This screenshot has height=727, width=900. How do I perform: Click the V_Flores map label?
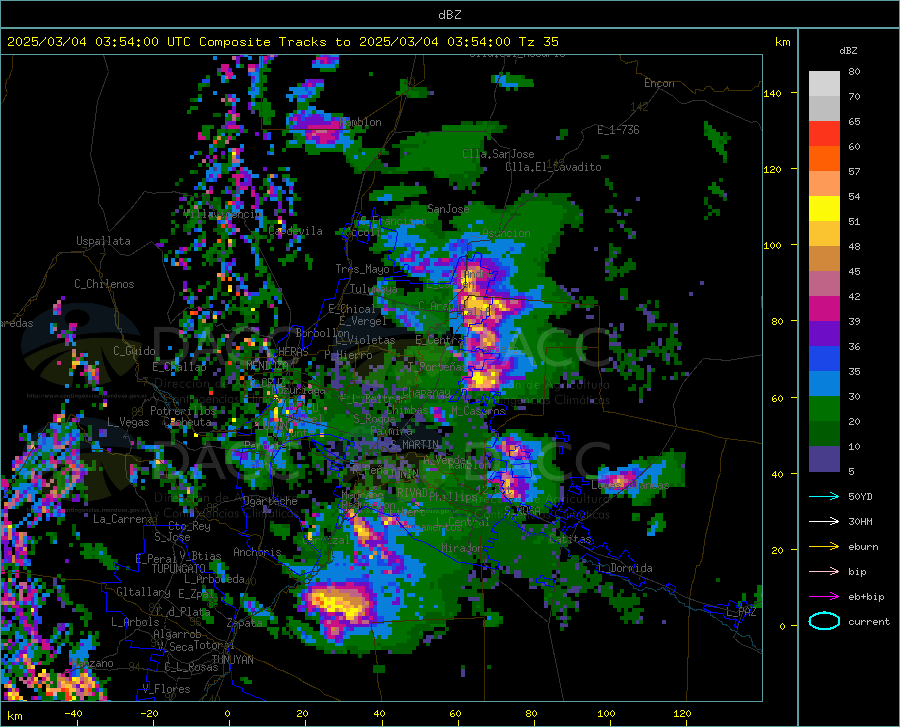166,689
